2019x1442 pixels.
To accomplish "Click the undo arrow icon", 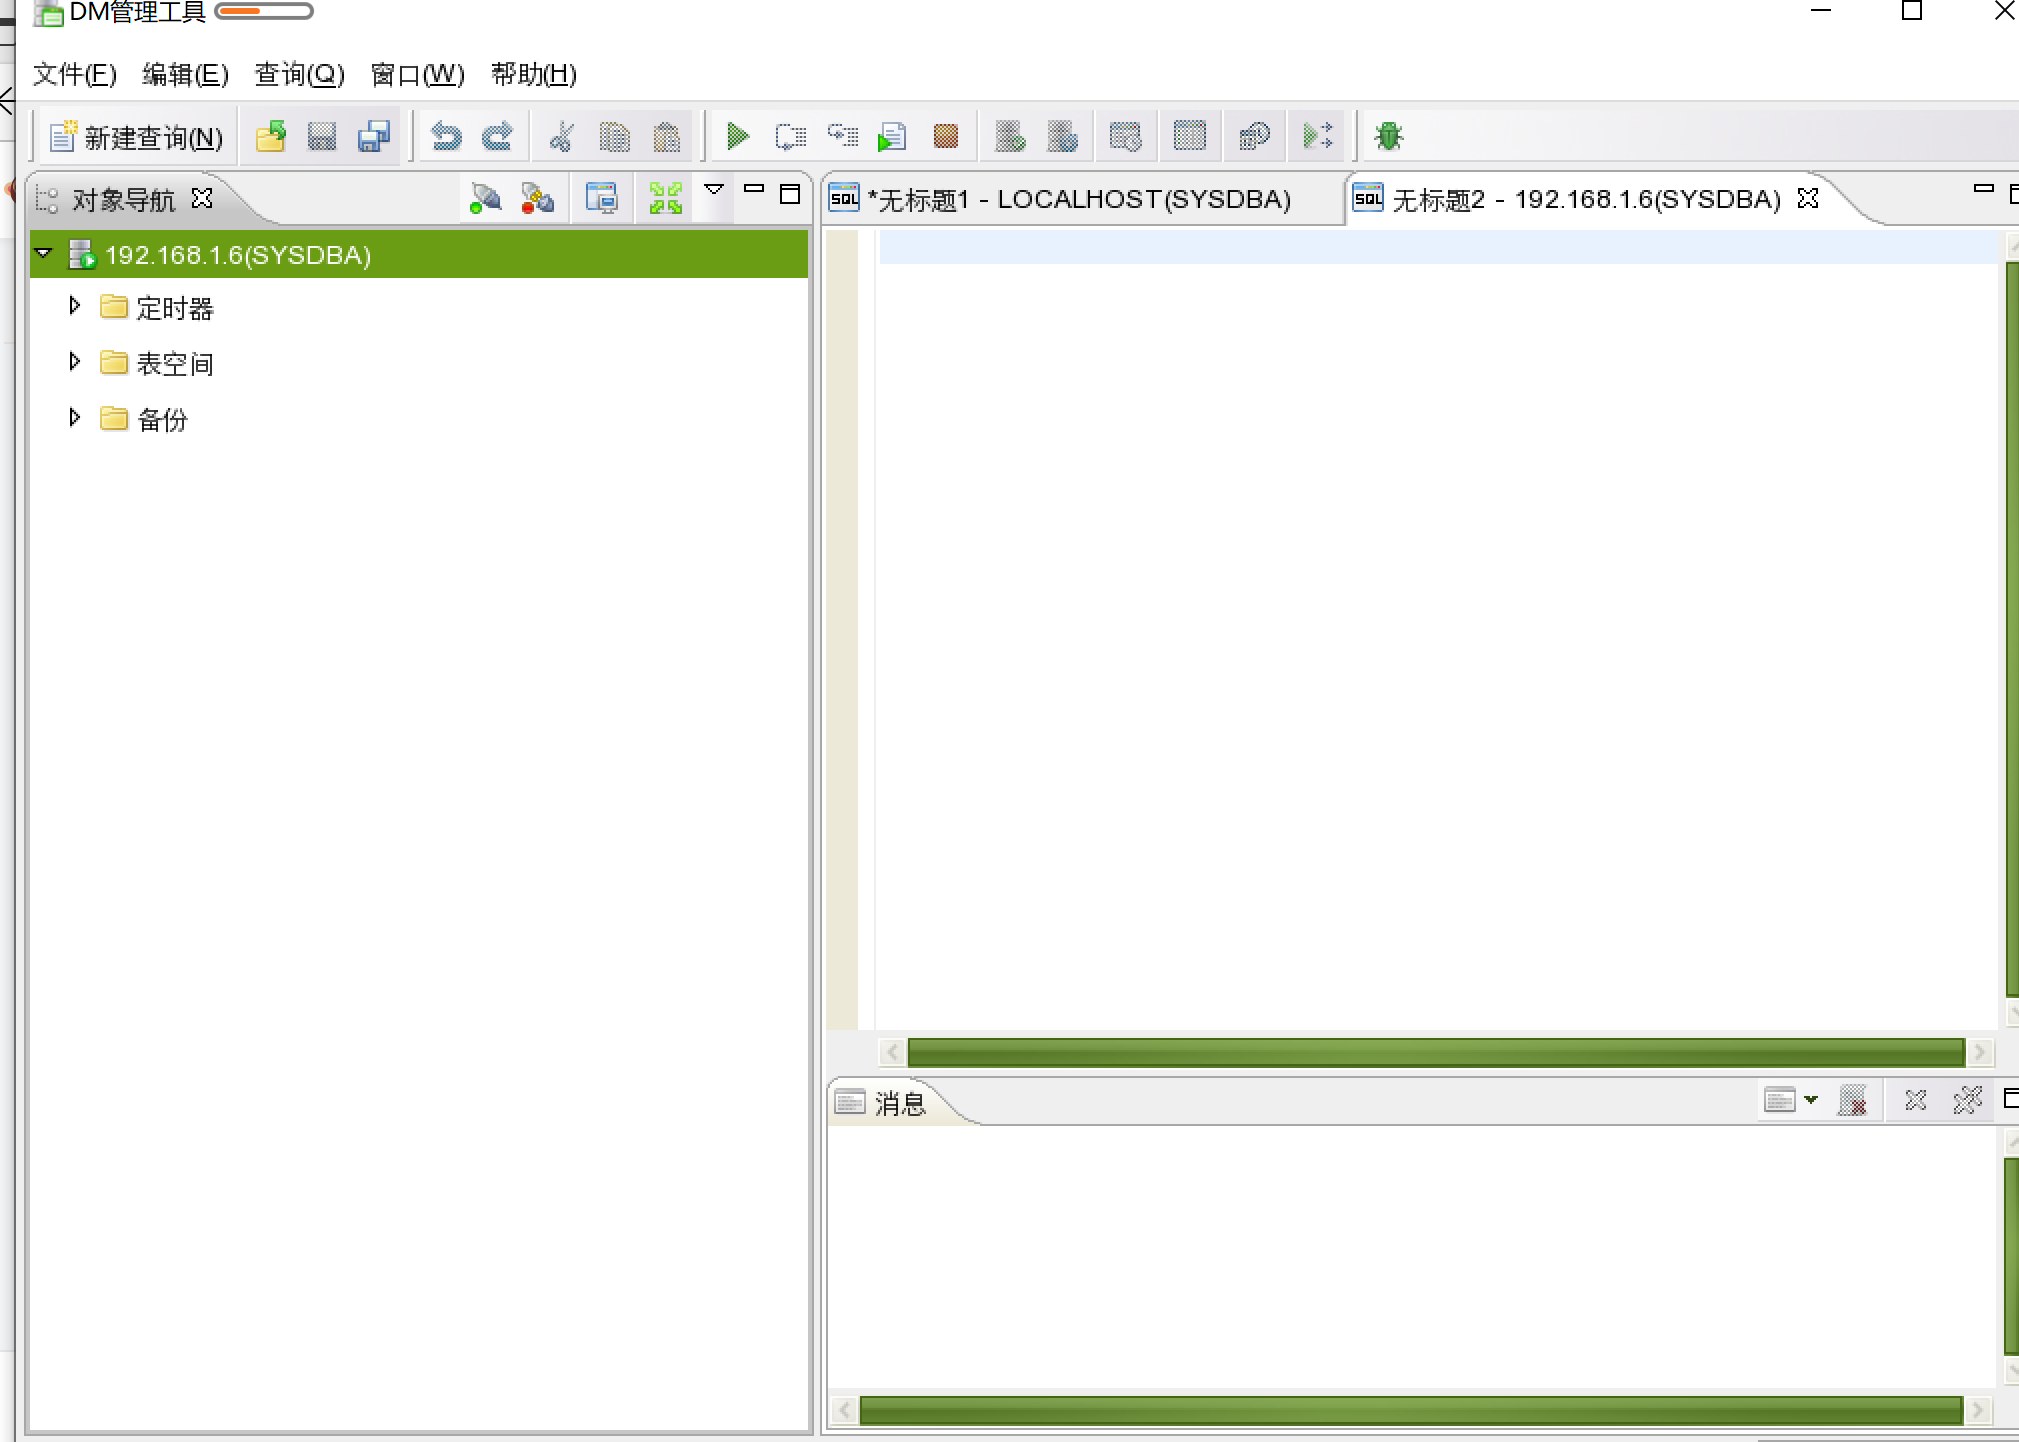I will pyautogui.click(x=446, y=136).
